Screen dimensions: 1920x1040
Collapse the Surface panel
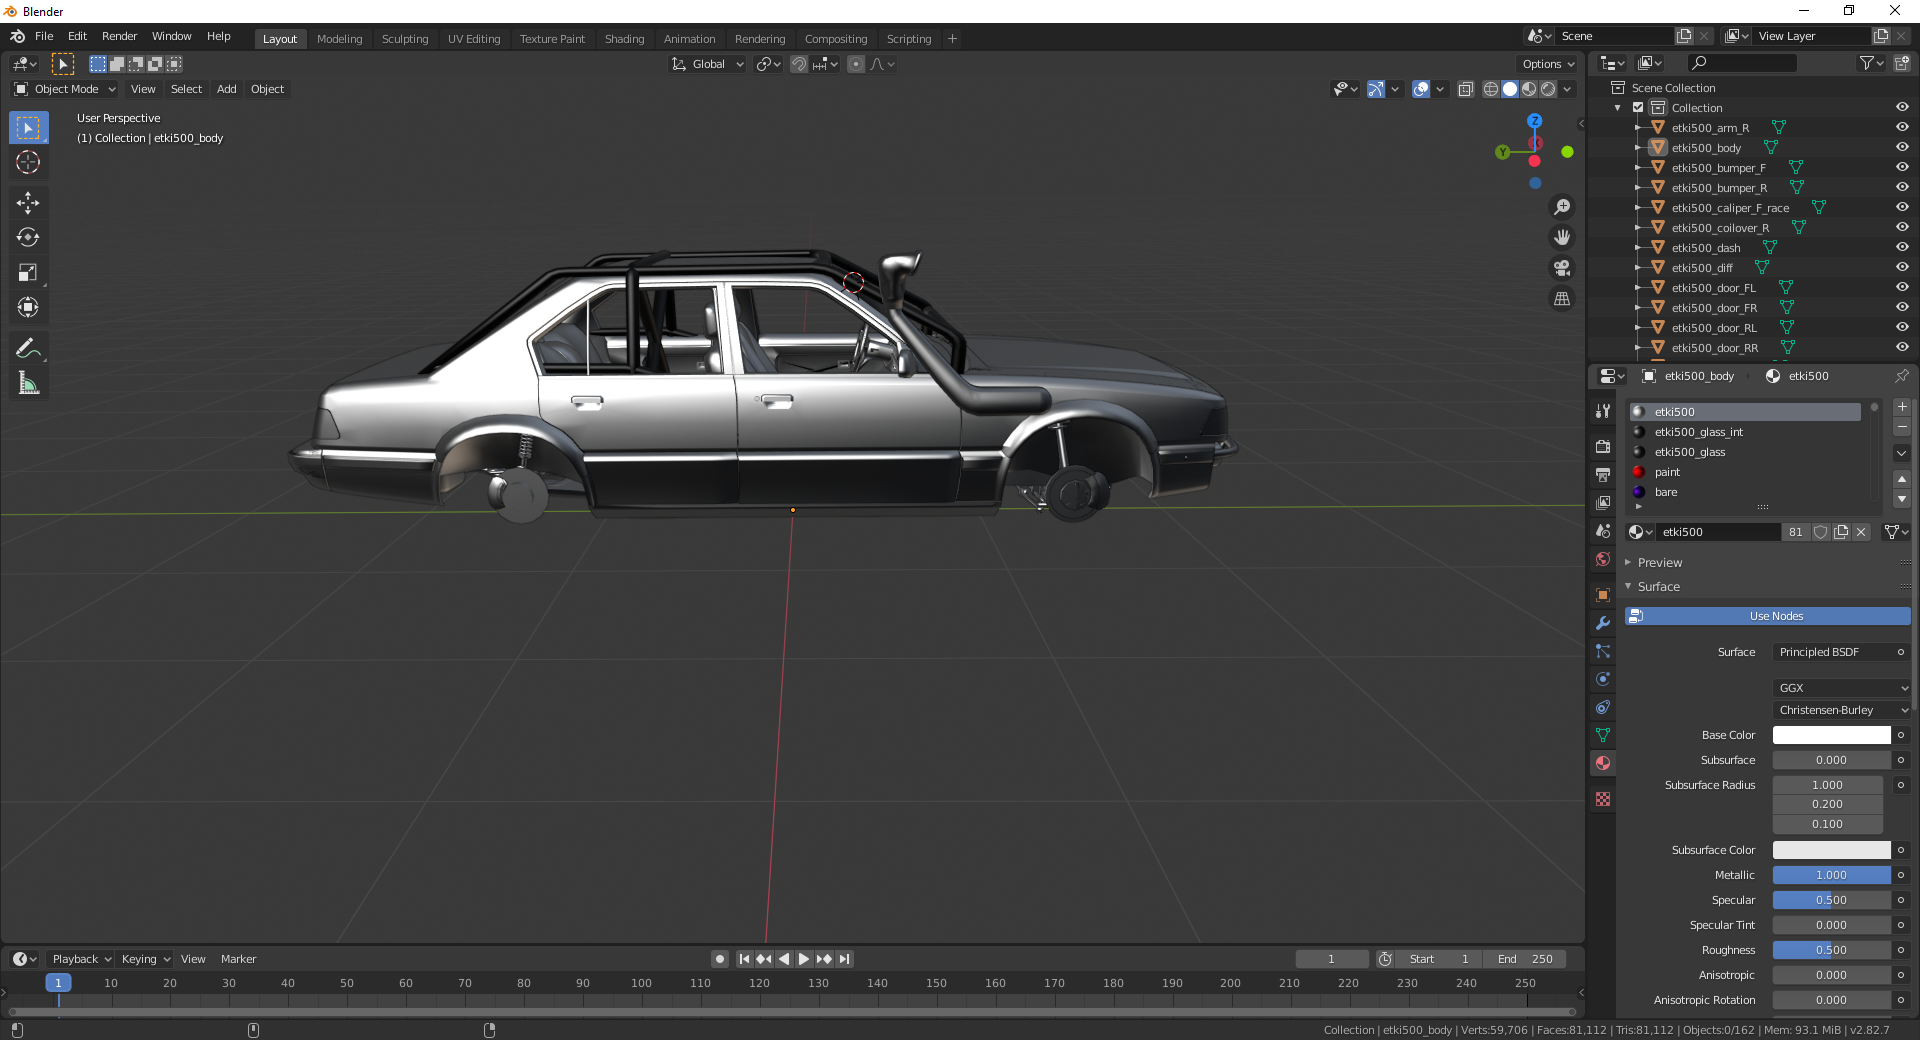click(x=1658, y=586)
